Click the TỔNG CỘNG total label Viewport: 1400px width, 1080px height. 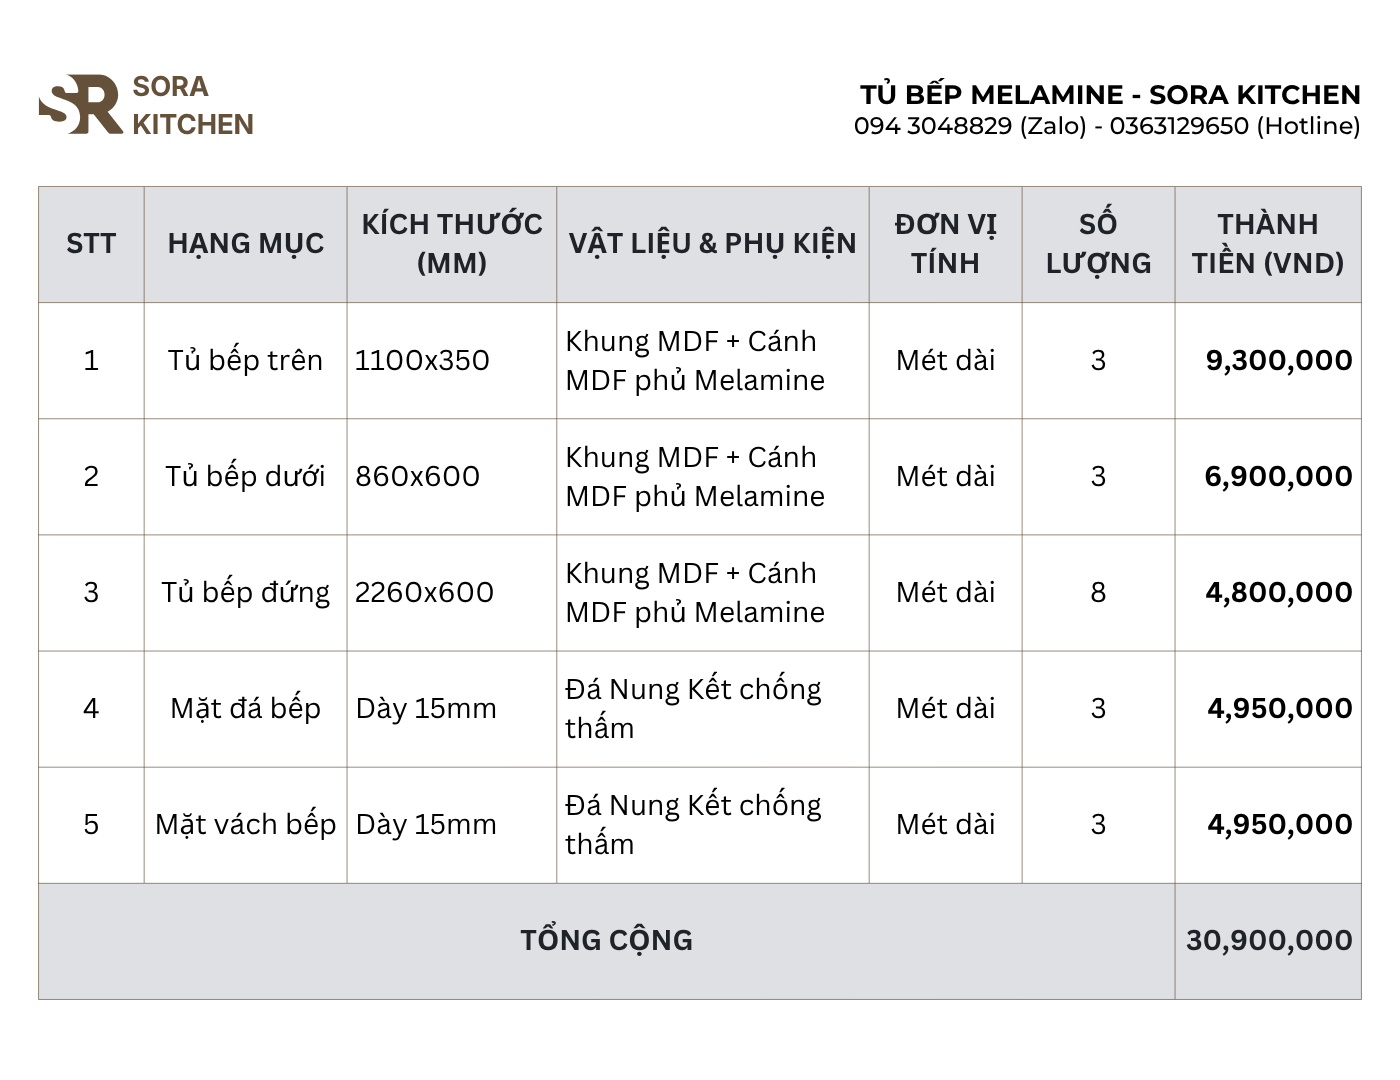606,940
